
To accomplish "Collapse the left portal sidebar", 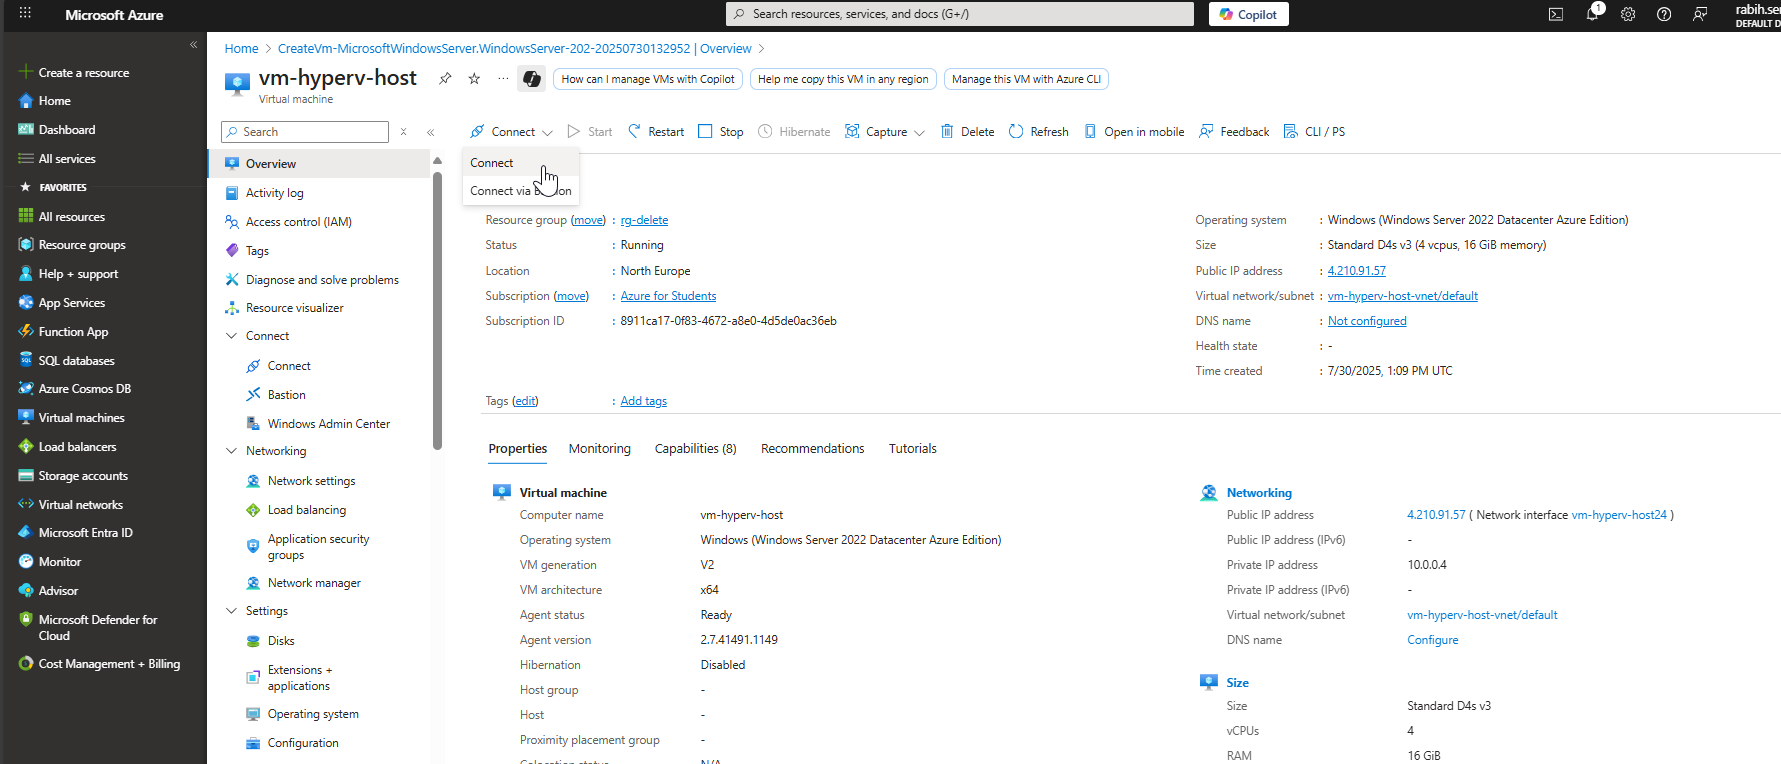I will tap(193, 45).
